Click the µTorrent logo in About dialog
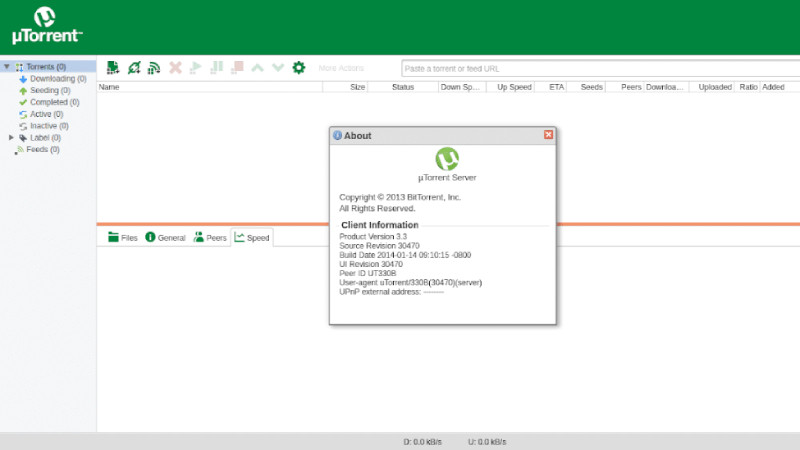 coord(447,159)
